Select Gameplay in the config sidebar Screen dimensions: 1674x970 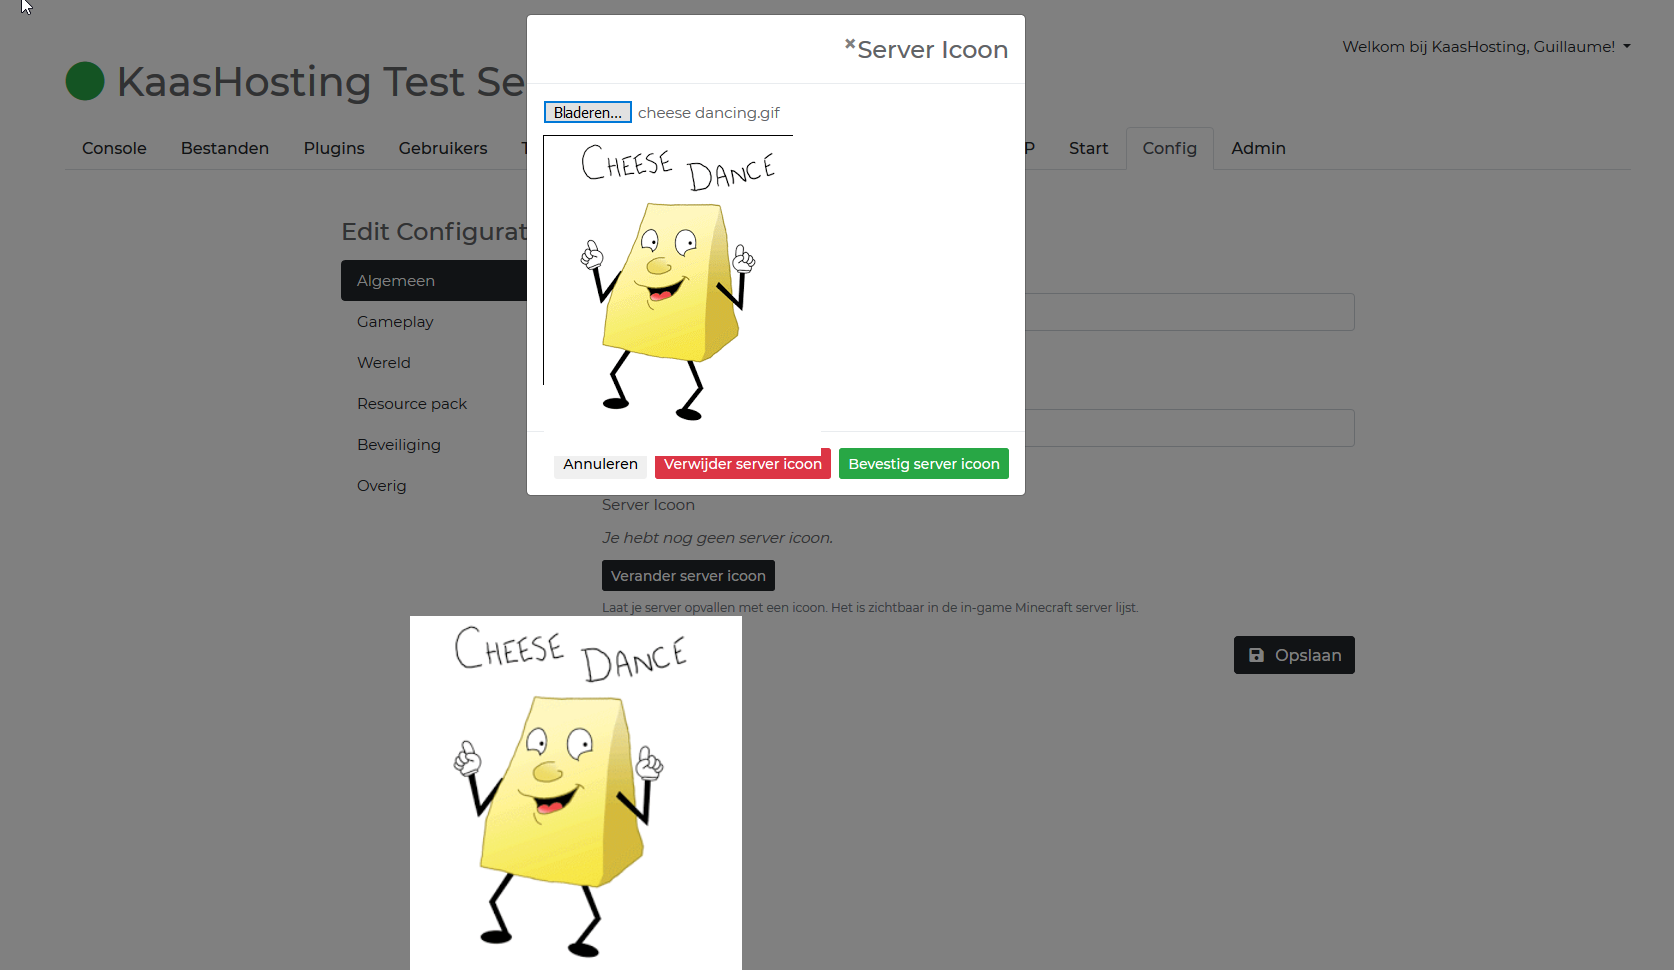[x=395, y=322]
